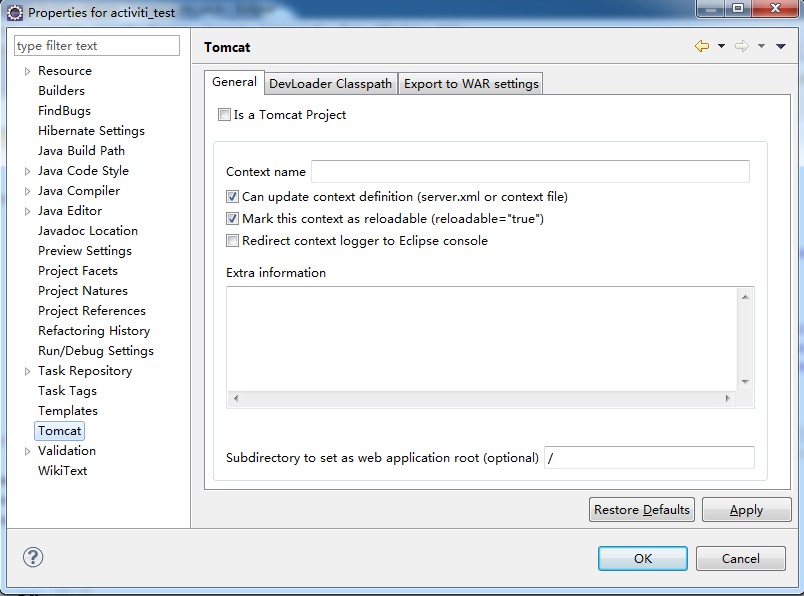The height and width of the screenshot is (596, 804).
Task: Expand the Java Editor node
Action: click(x=28, y=211)
